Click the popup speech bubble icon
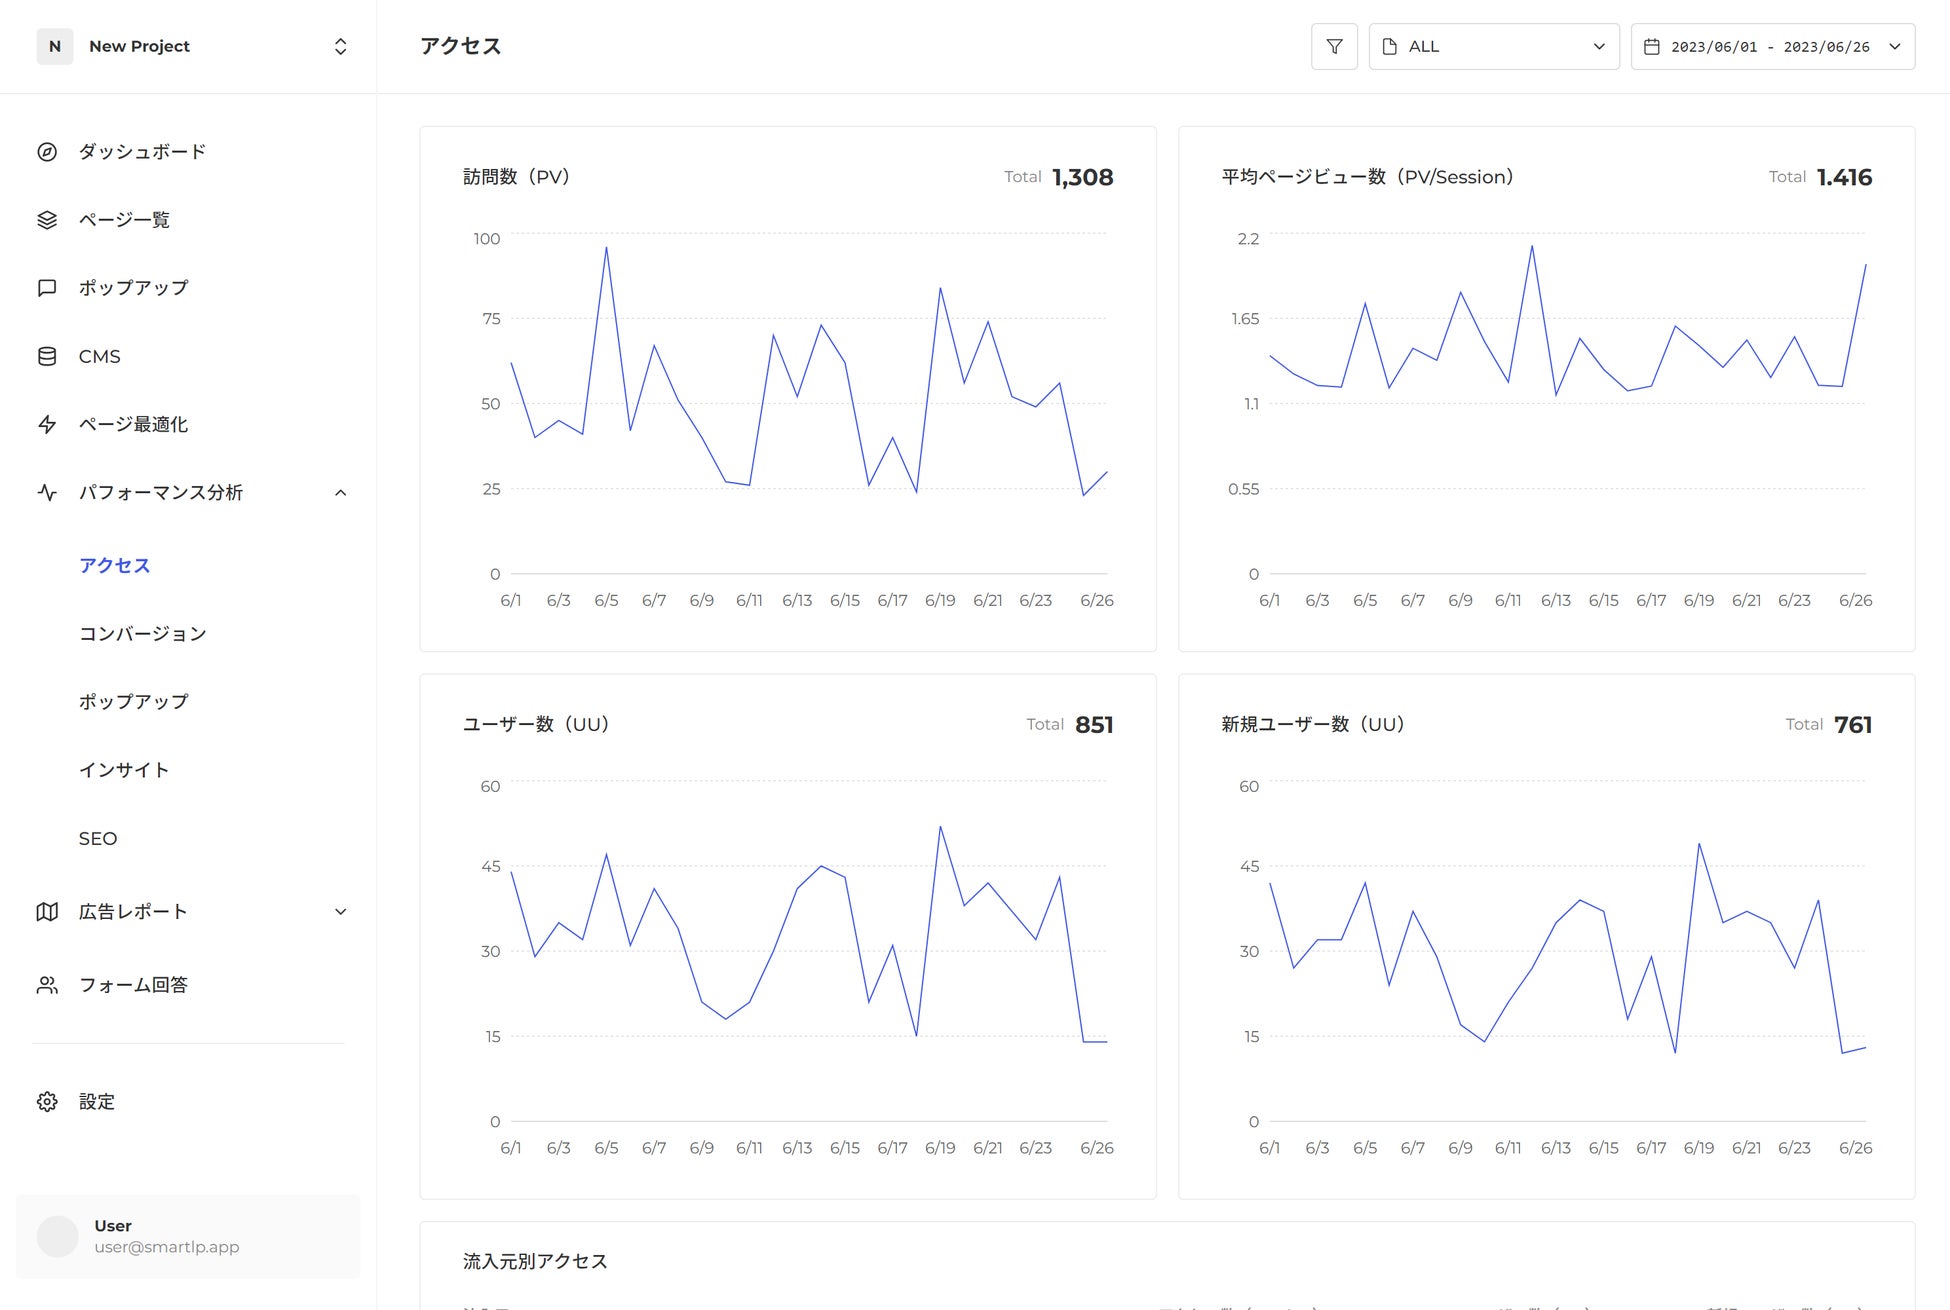 (47, 288)
